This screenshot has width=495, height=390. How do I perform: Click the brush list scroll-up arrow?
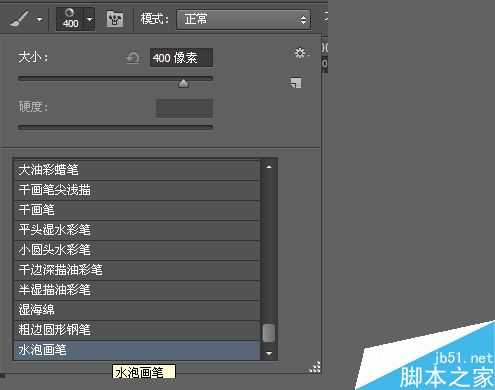(x=269, y=167)
